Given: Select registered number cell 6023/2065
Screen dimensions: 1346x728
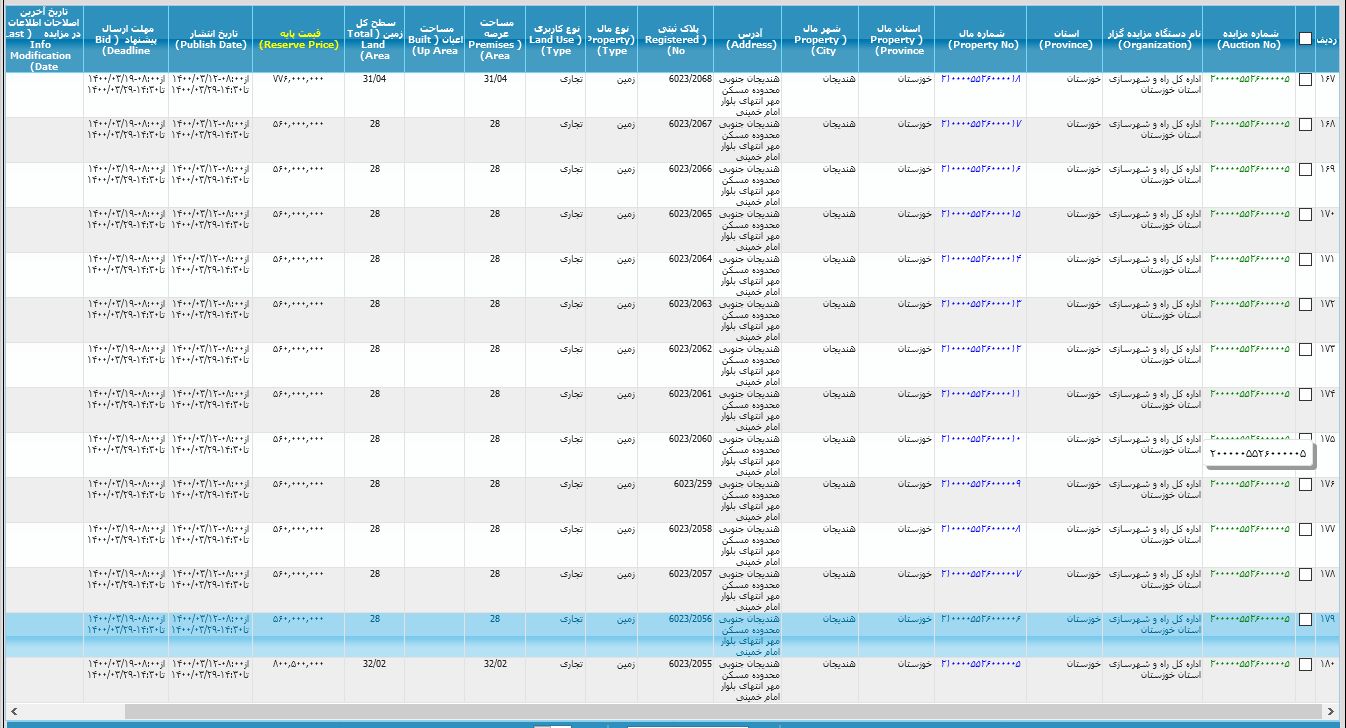Looking at the screenshot, I should click(690, 214).
